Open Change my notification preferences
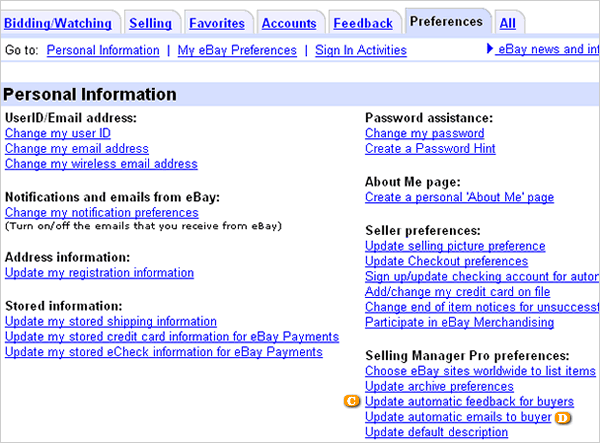This screenshot has width=600, height=443. [x=102, y=212]
